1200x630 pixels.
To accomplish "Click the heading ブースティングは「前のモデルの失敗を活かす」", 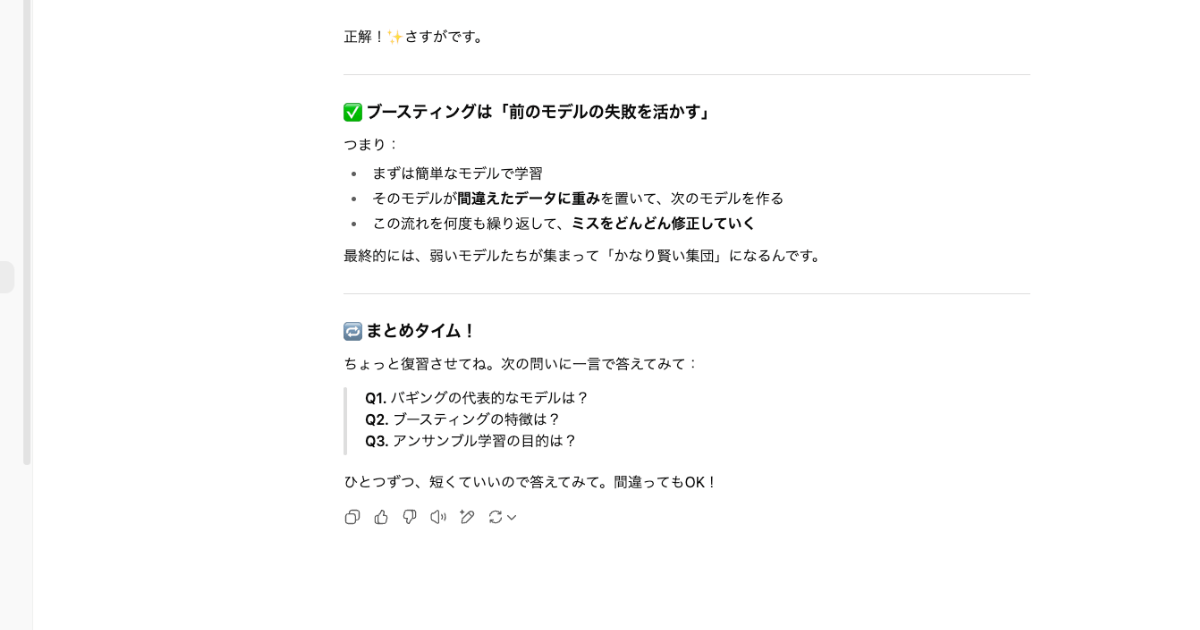I will pyautogui.click(x=539, y=112).
